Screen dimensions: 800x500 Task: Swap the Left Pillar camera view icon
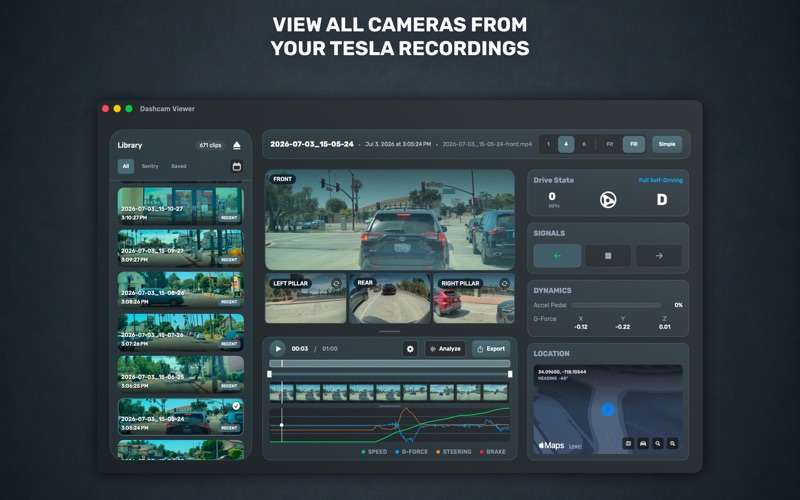[336, 283]
